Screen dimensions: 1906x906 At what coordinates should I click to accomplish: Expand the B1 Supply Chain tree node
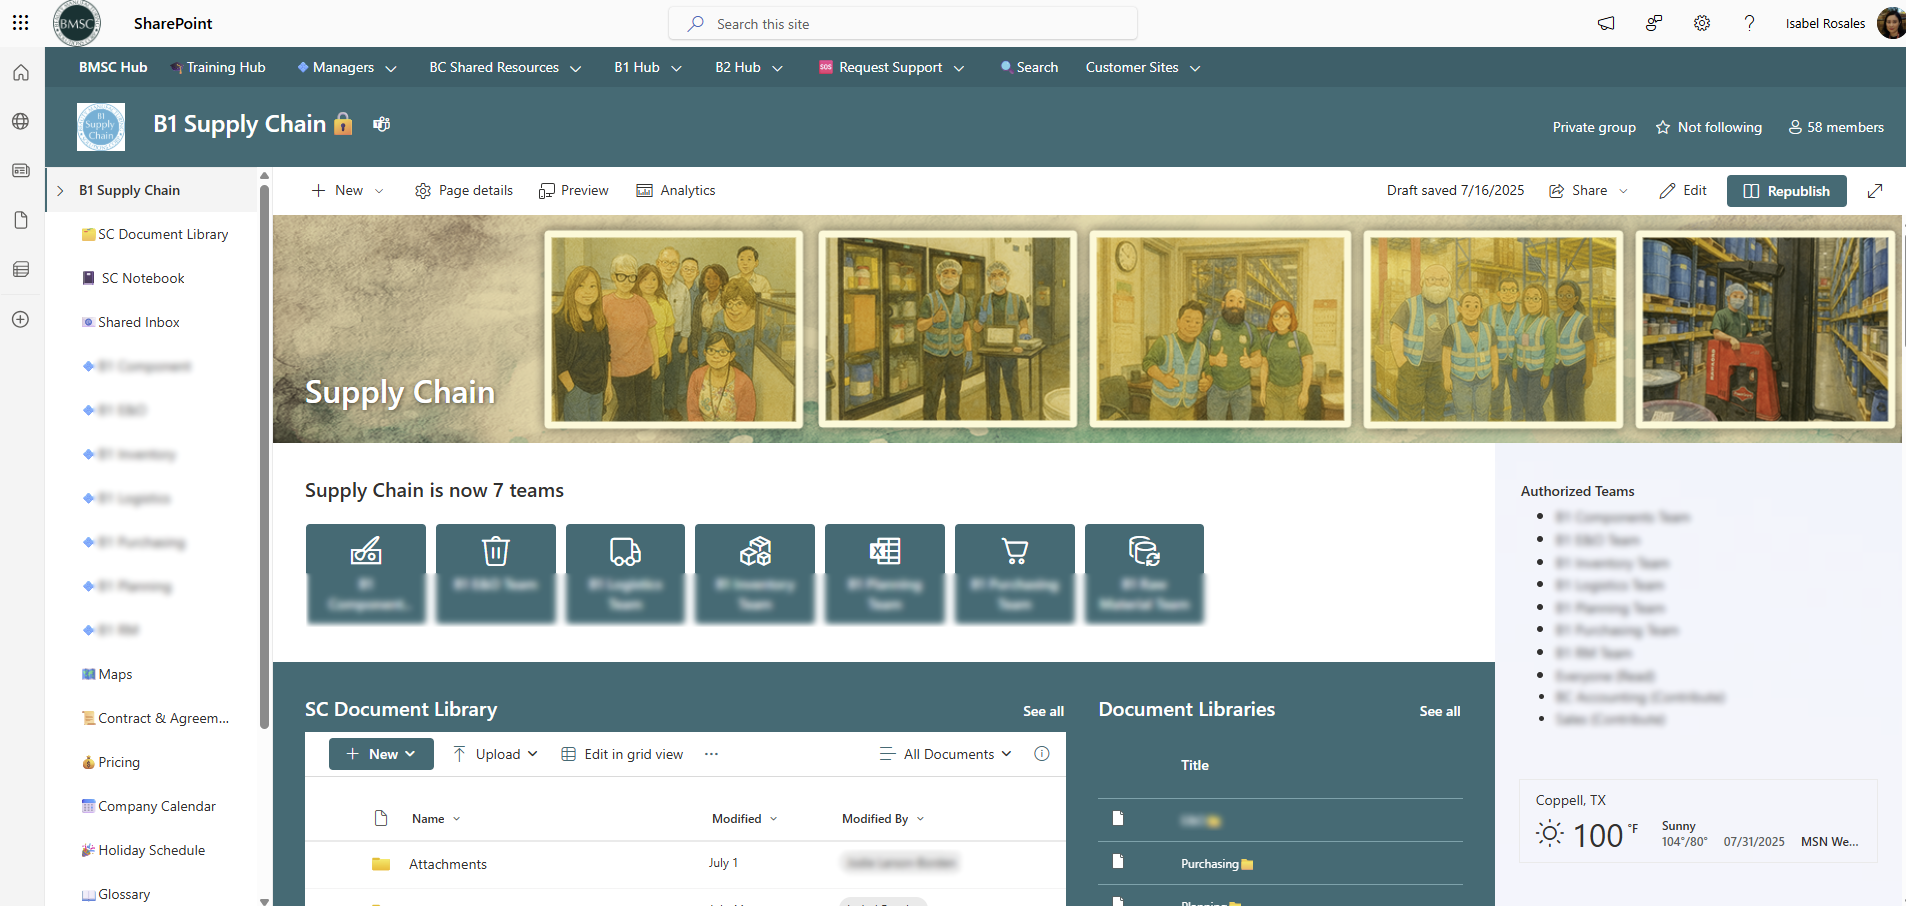[x=60, y=191]
